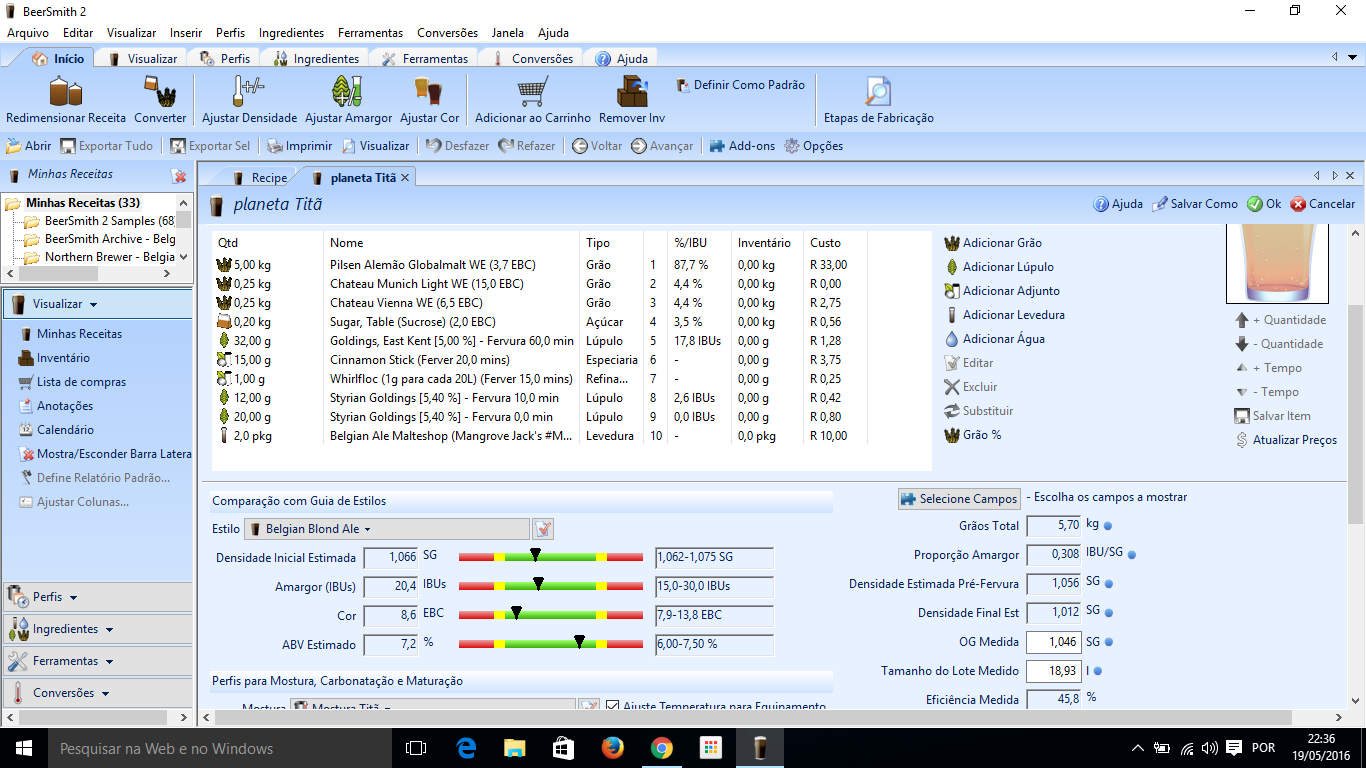Click the Redimensionar Receita scale icon
Viewport: 1366px width, 768px height.
point(66,92)
